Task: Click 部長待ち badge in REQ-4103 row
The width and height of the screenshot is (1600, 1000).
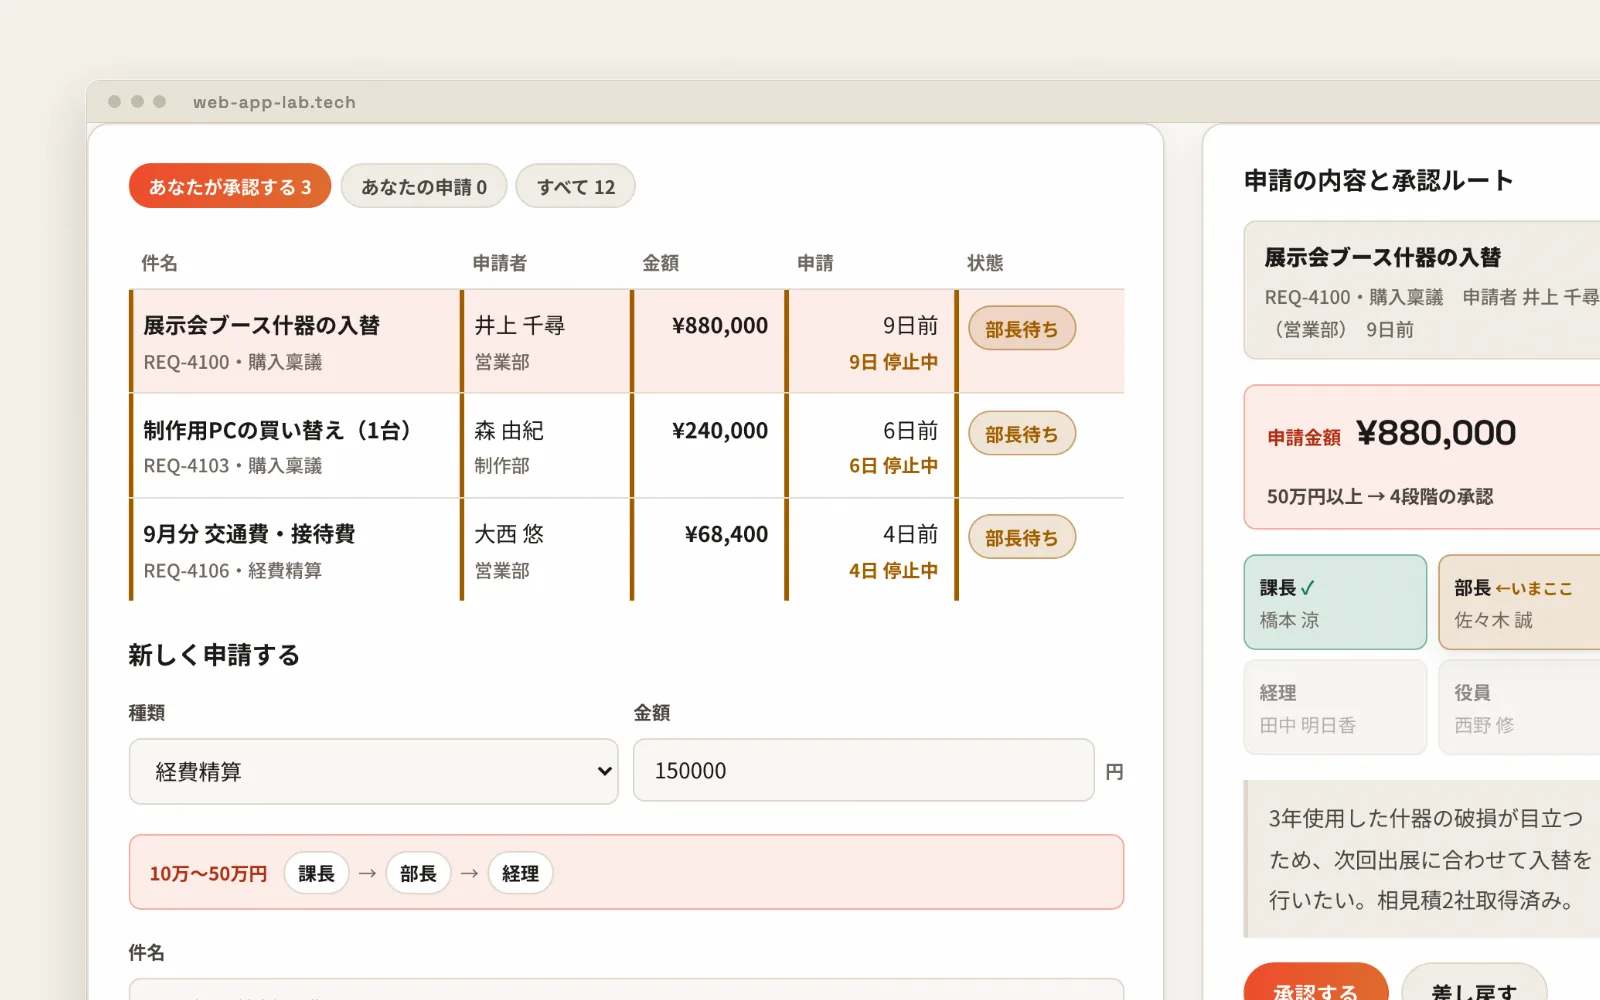Action: click(x=1022, y=433)
